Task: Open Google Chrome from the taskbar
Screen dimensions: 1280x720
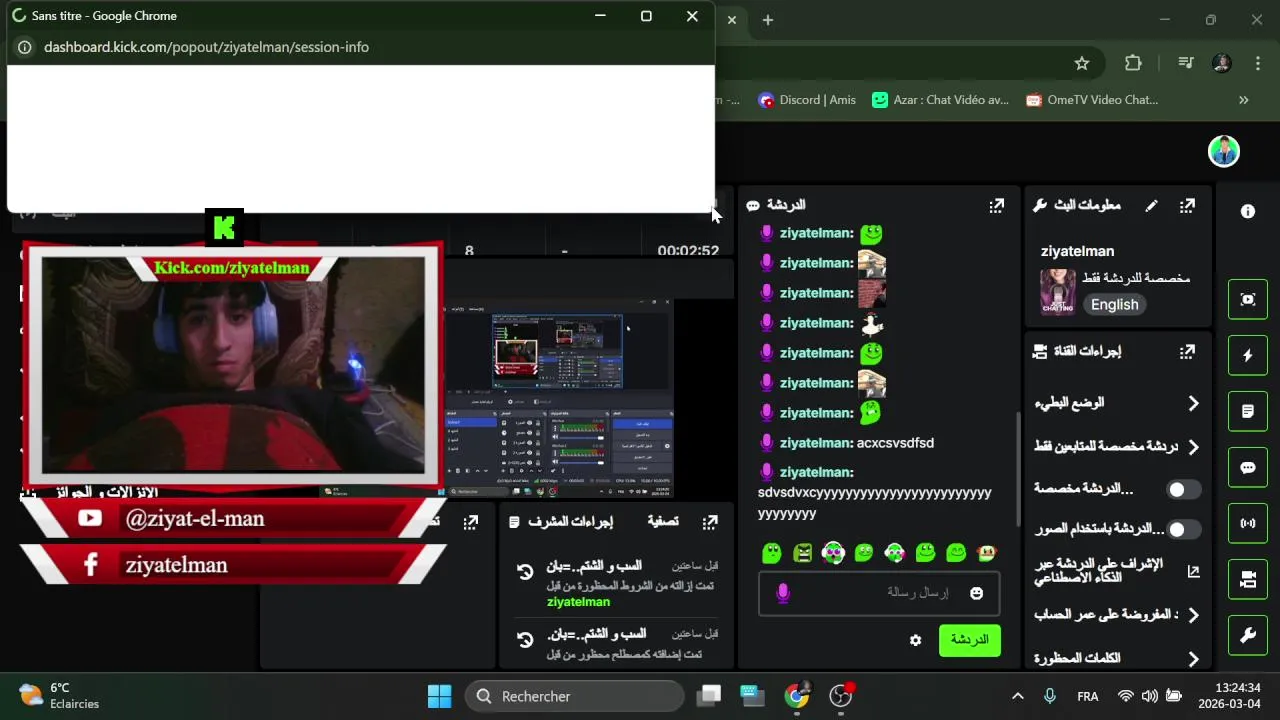Action: [797, 696]
